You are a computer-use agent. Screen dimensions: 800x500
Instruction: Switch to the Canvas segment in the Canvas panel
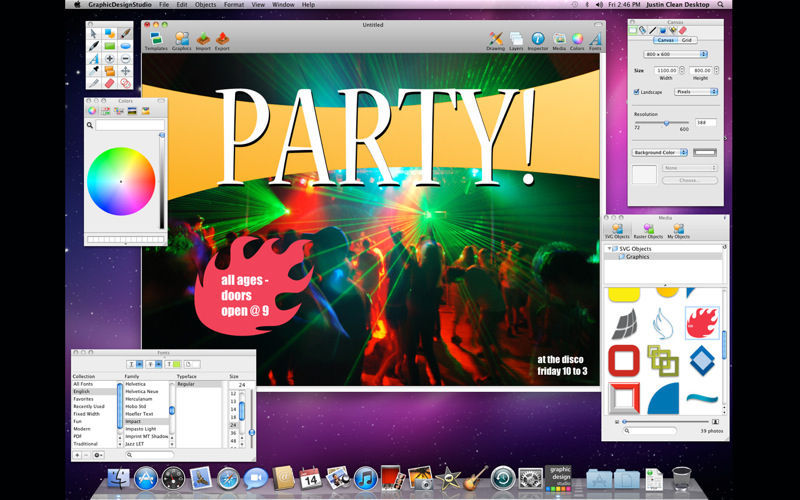[665, 40]
